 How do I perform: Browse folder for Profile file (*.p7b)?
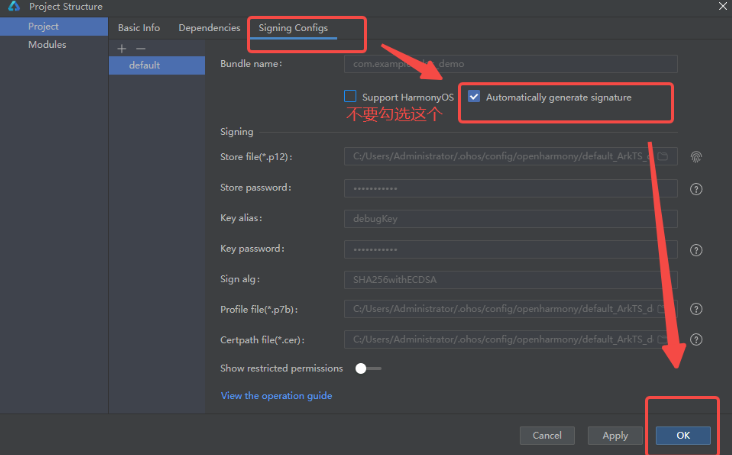(665, 310)
